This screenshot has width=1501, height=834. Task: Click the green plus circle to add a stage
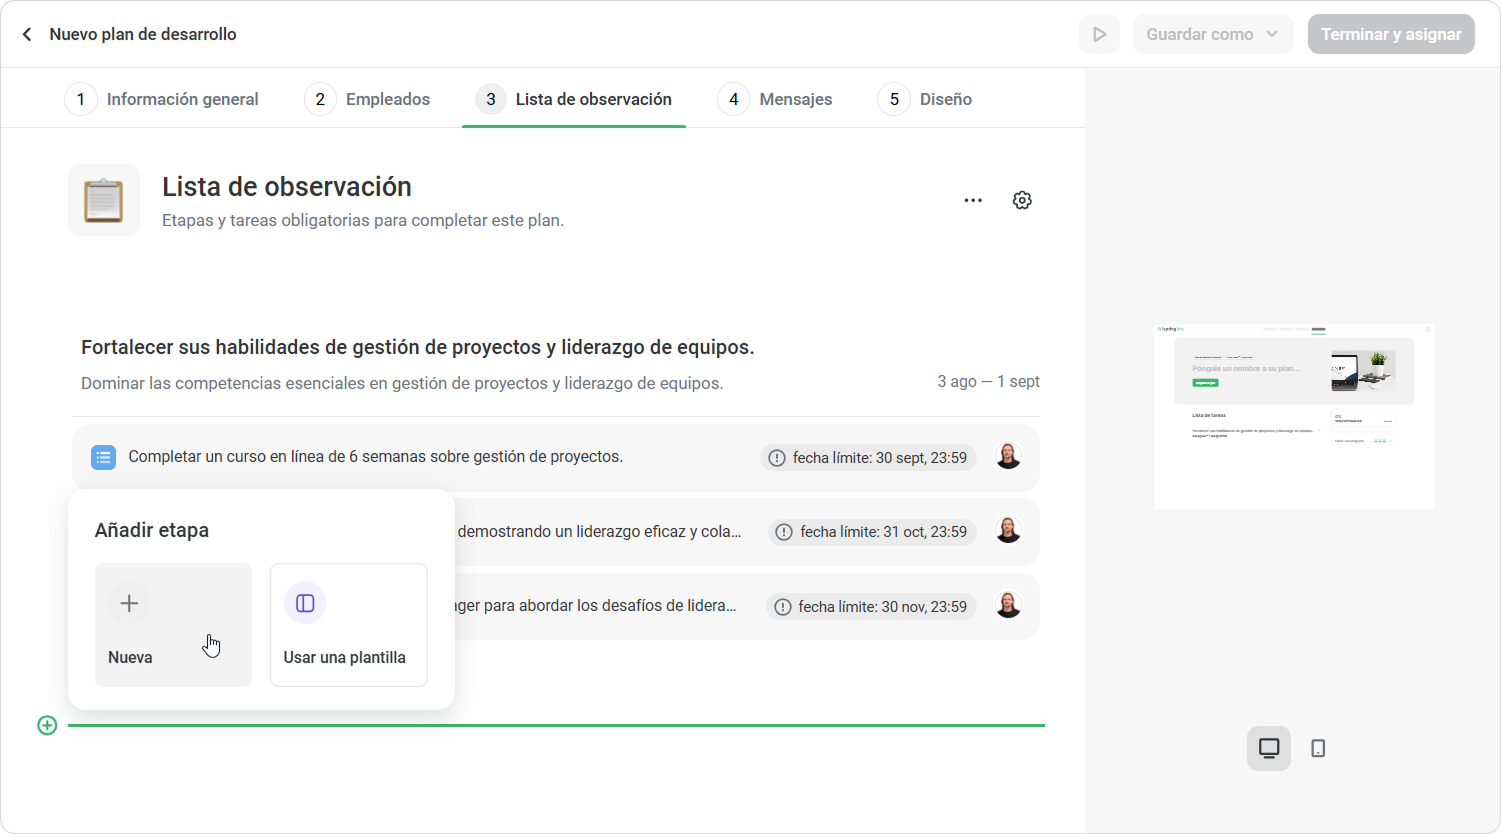point(47,725)
